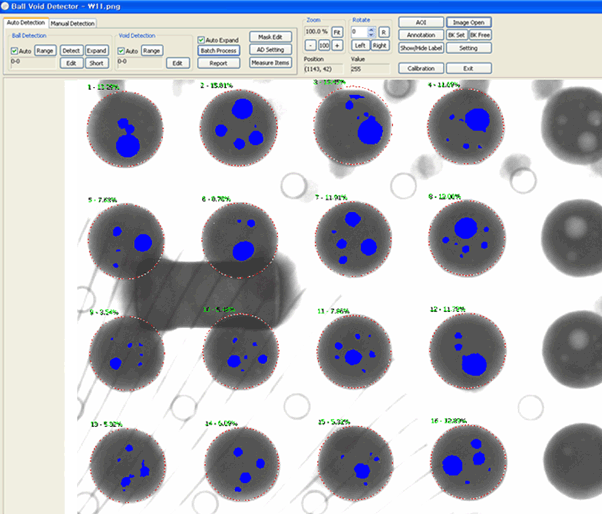
Task: Click the R rotate button
Action: (384, 32)
